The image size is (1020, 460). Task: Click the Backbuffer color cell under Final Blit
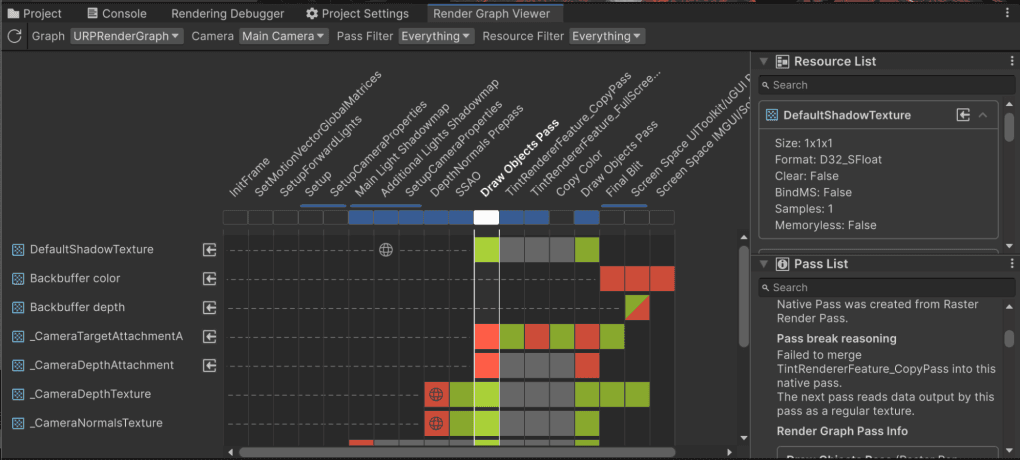[x=612, y=278]
